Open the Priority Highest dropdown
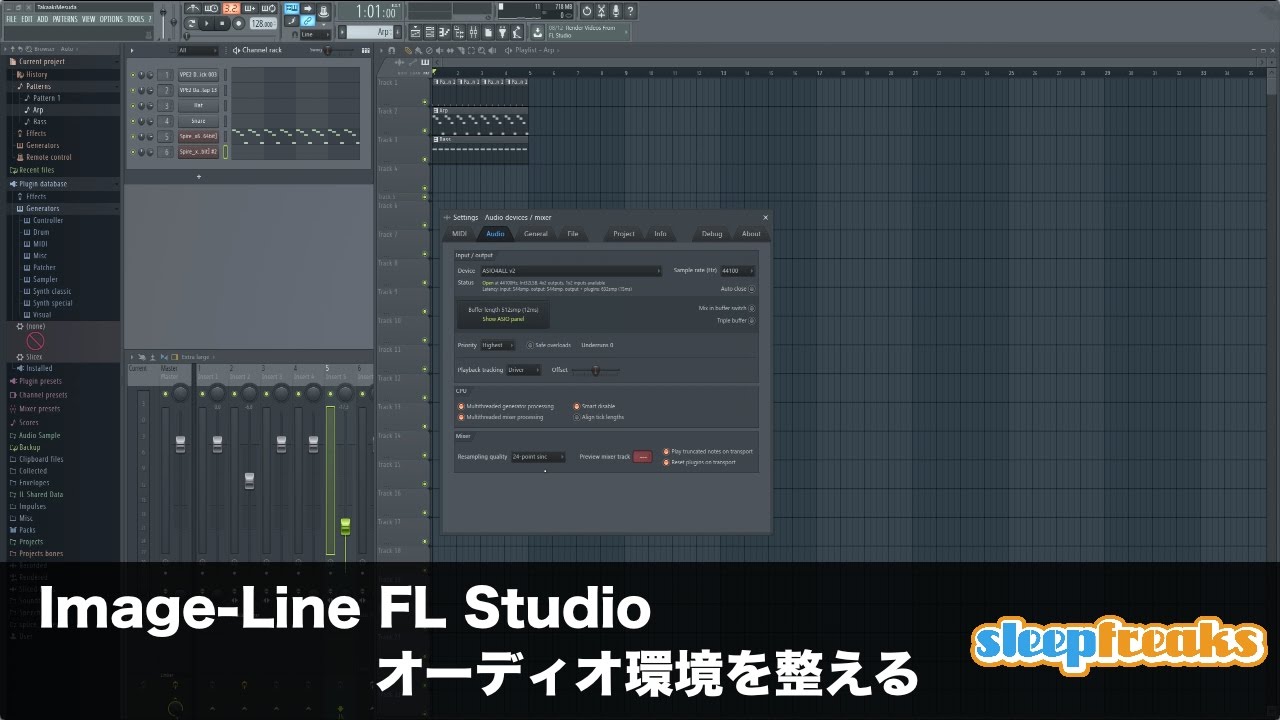 click(497, 345)
